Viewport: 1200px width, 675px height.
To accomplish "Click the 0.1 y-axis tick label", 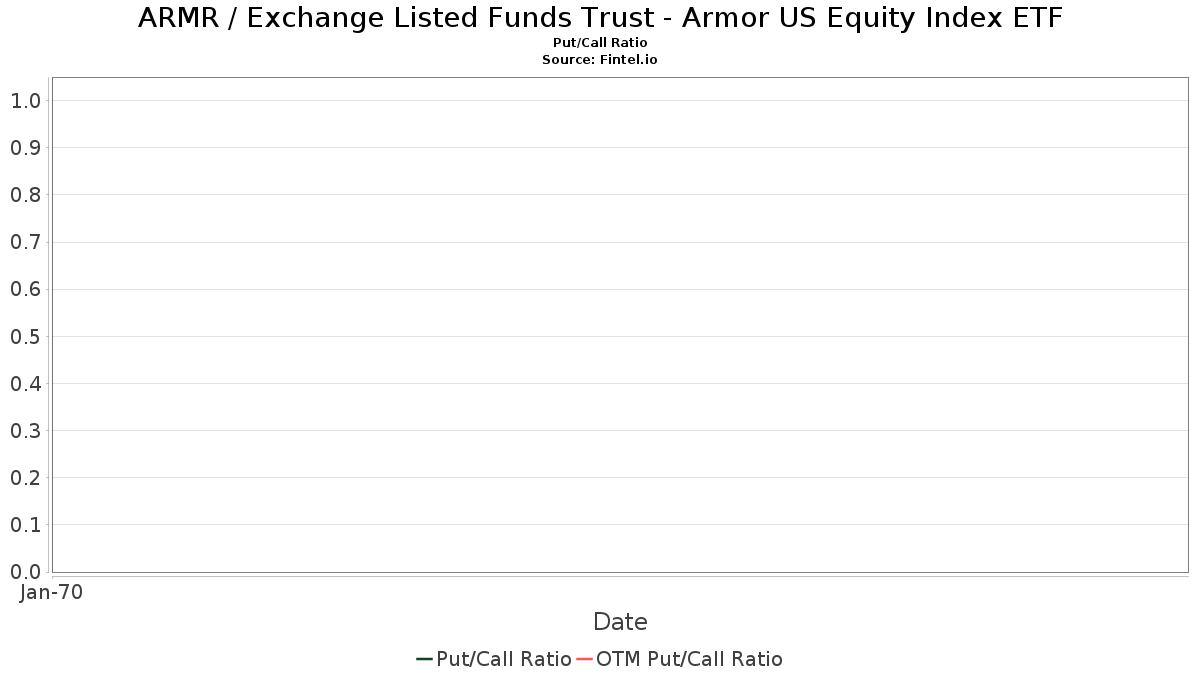I will [26, 525].
